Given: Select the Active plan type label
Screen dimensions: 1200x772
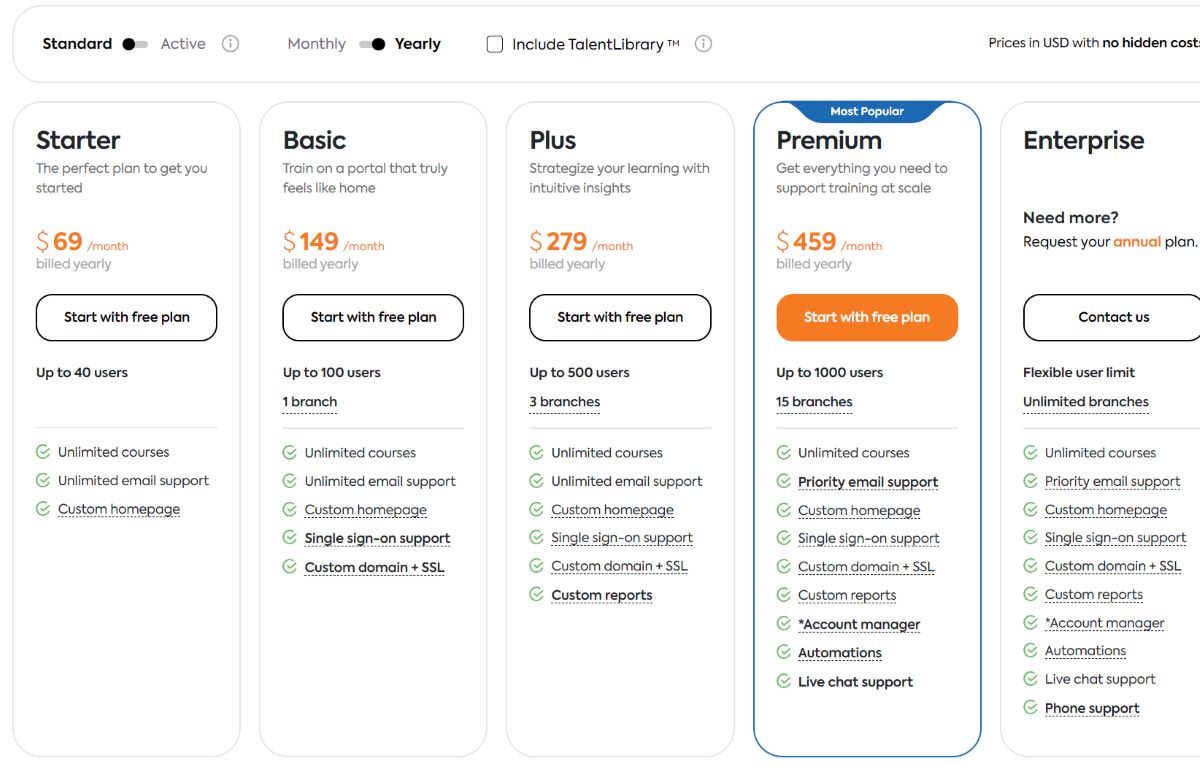Looking at the screenshot, I should [x=183, y=44].
